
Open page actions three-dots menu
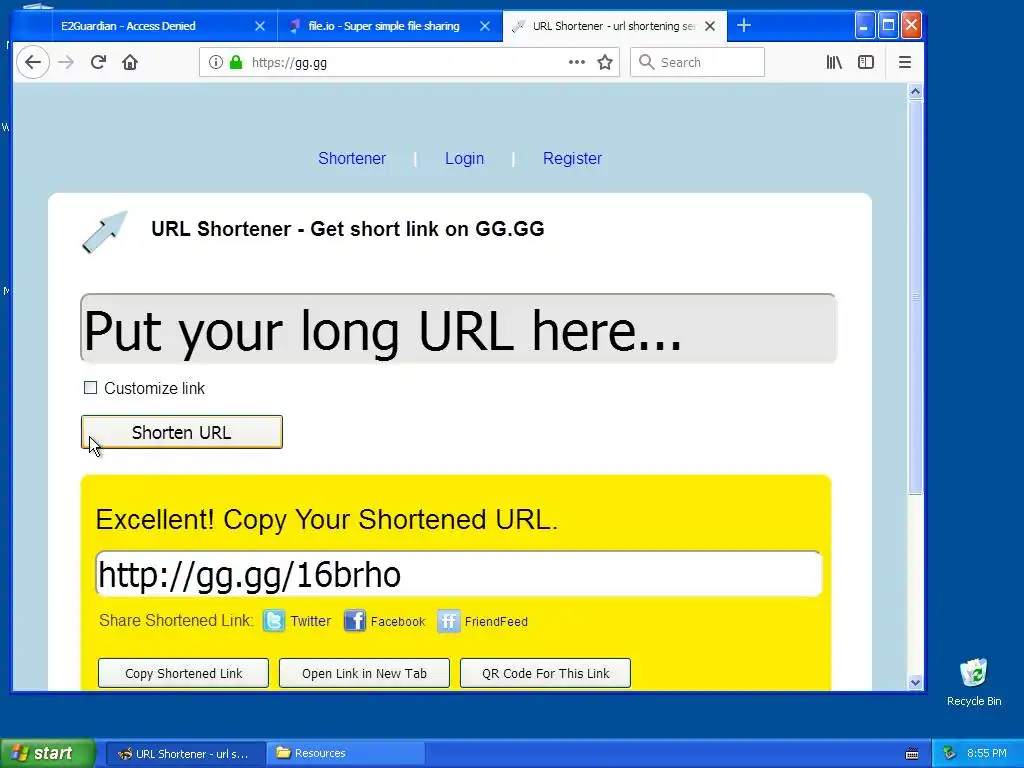577,62
